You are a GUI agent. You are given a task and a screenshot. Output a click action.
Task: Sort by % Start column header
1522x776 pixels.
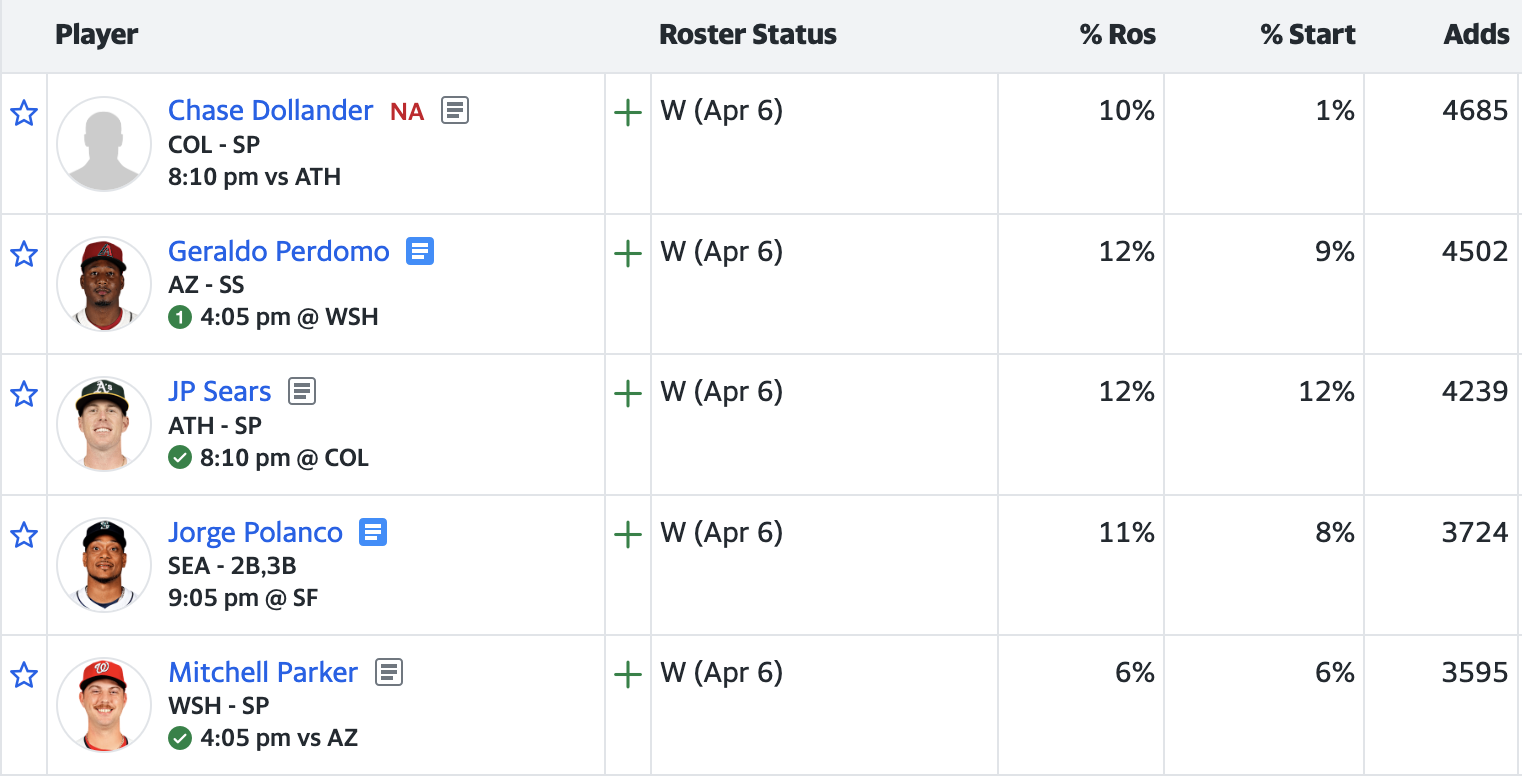[x=1307, y=35]
